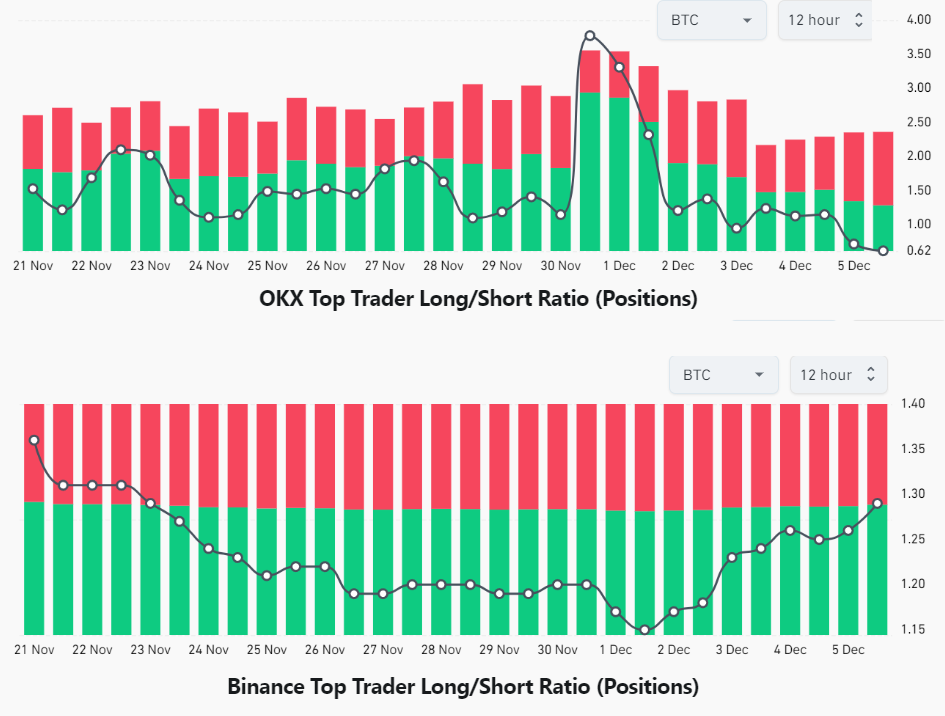Click the caret arrow icon in OKX BTC selector
Screen dimensions: 945x716
pyautogui.click(x=747, y=20)
